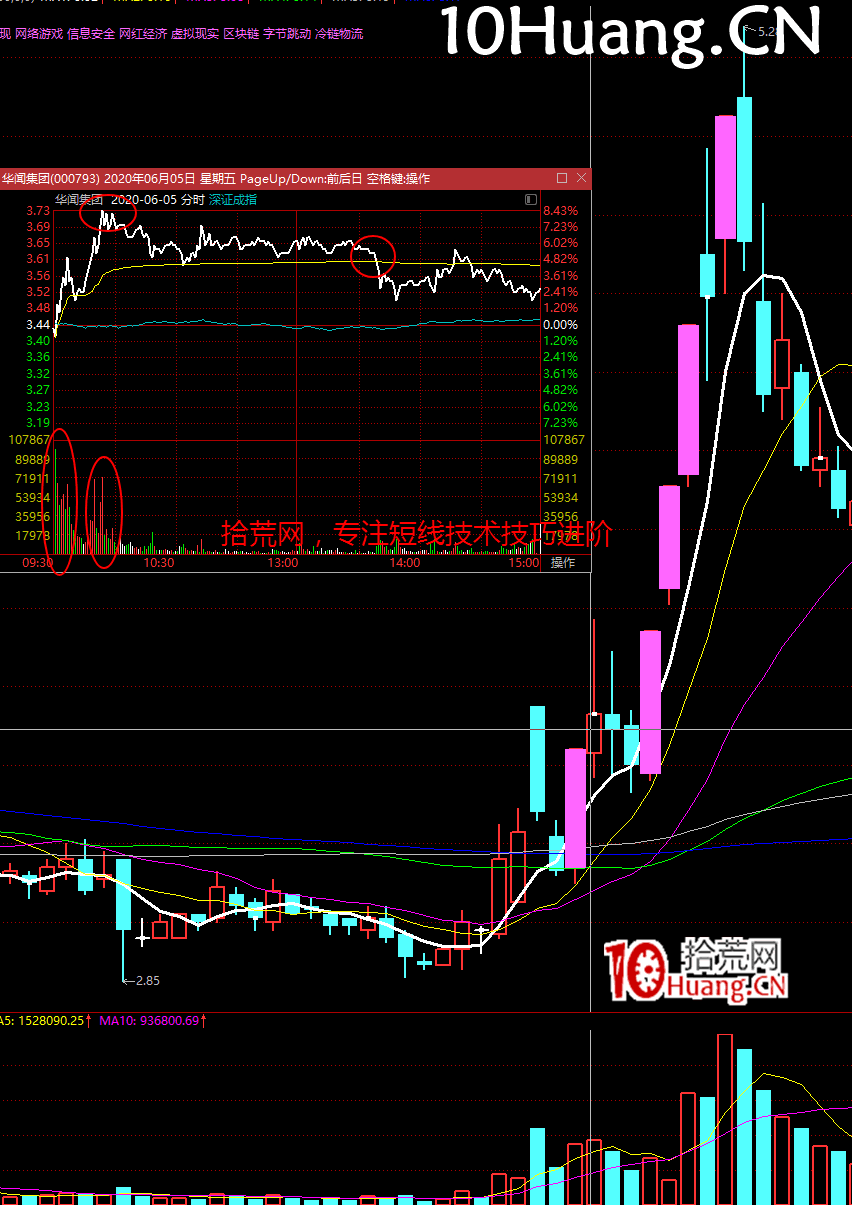Open the 字节跳动 sector tag

(287, 34)
